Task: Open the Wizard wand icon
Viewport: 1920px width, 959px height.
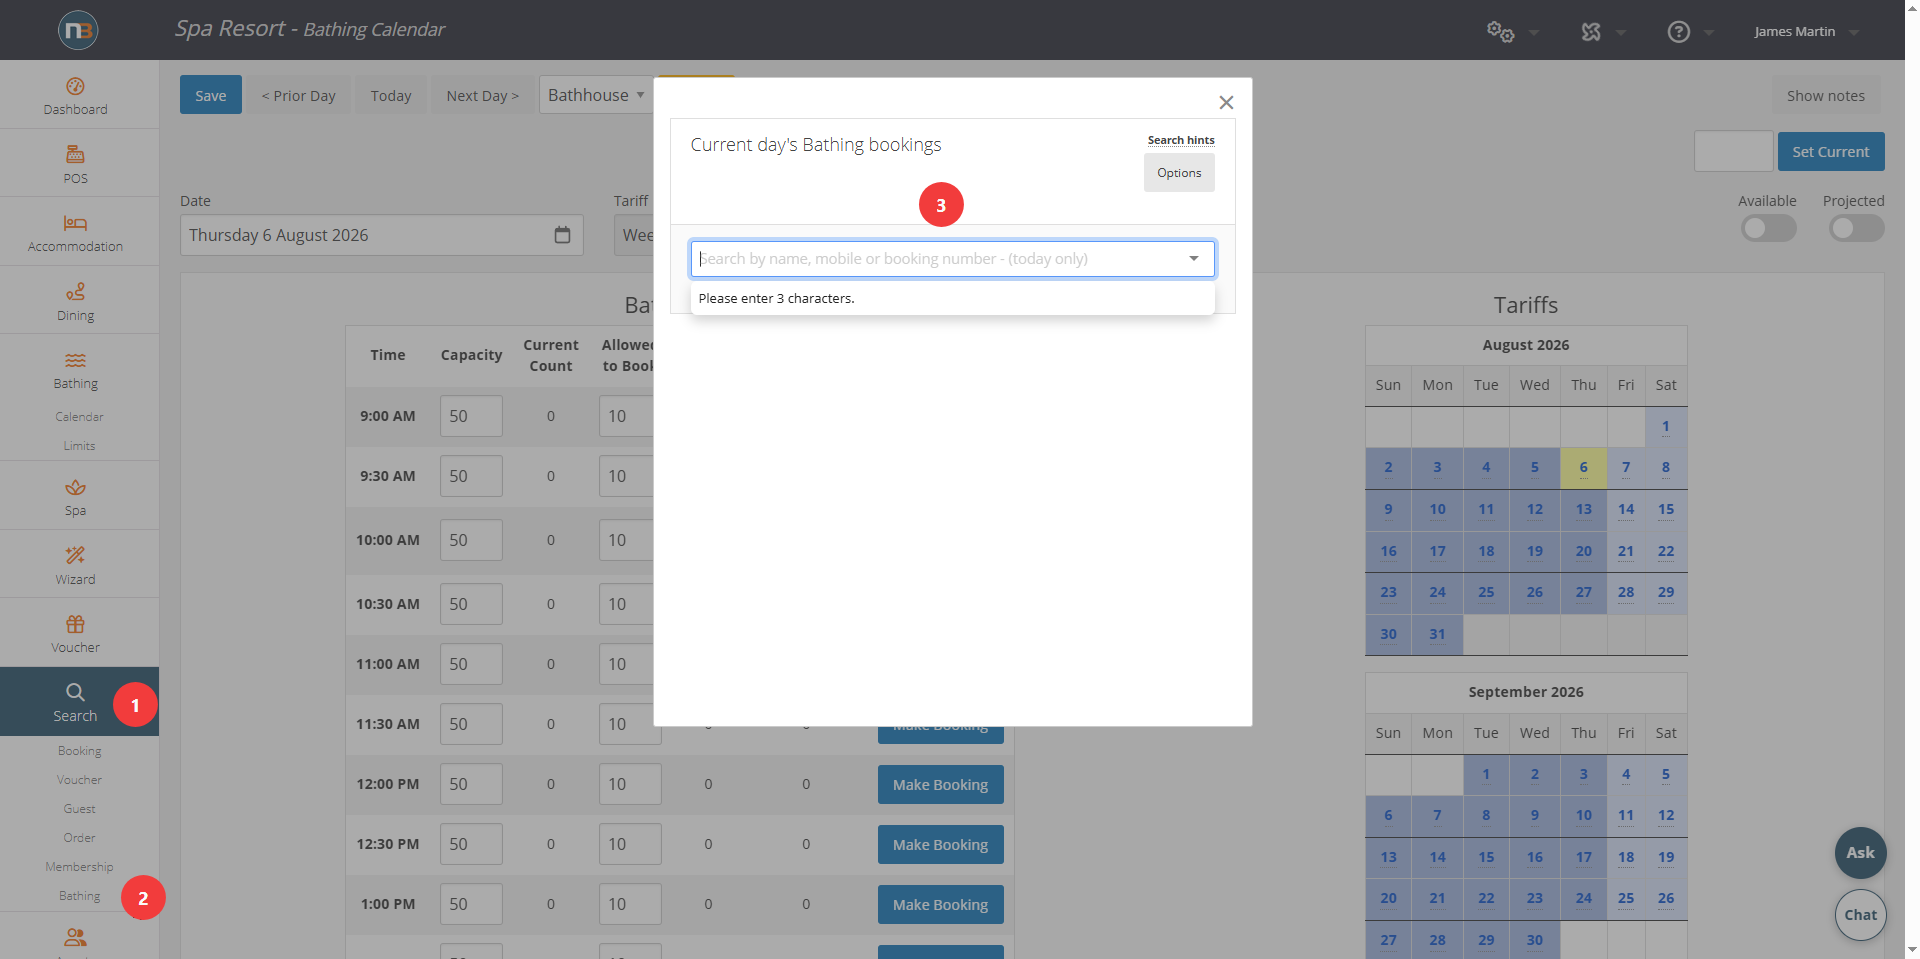Action: (x=75, y=556)
